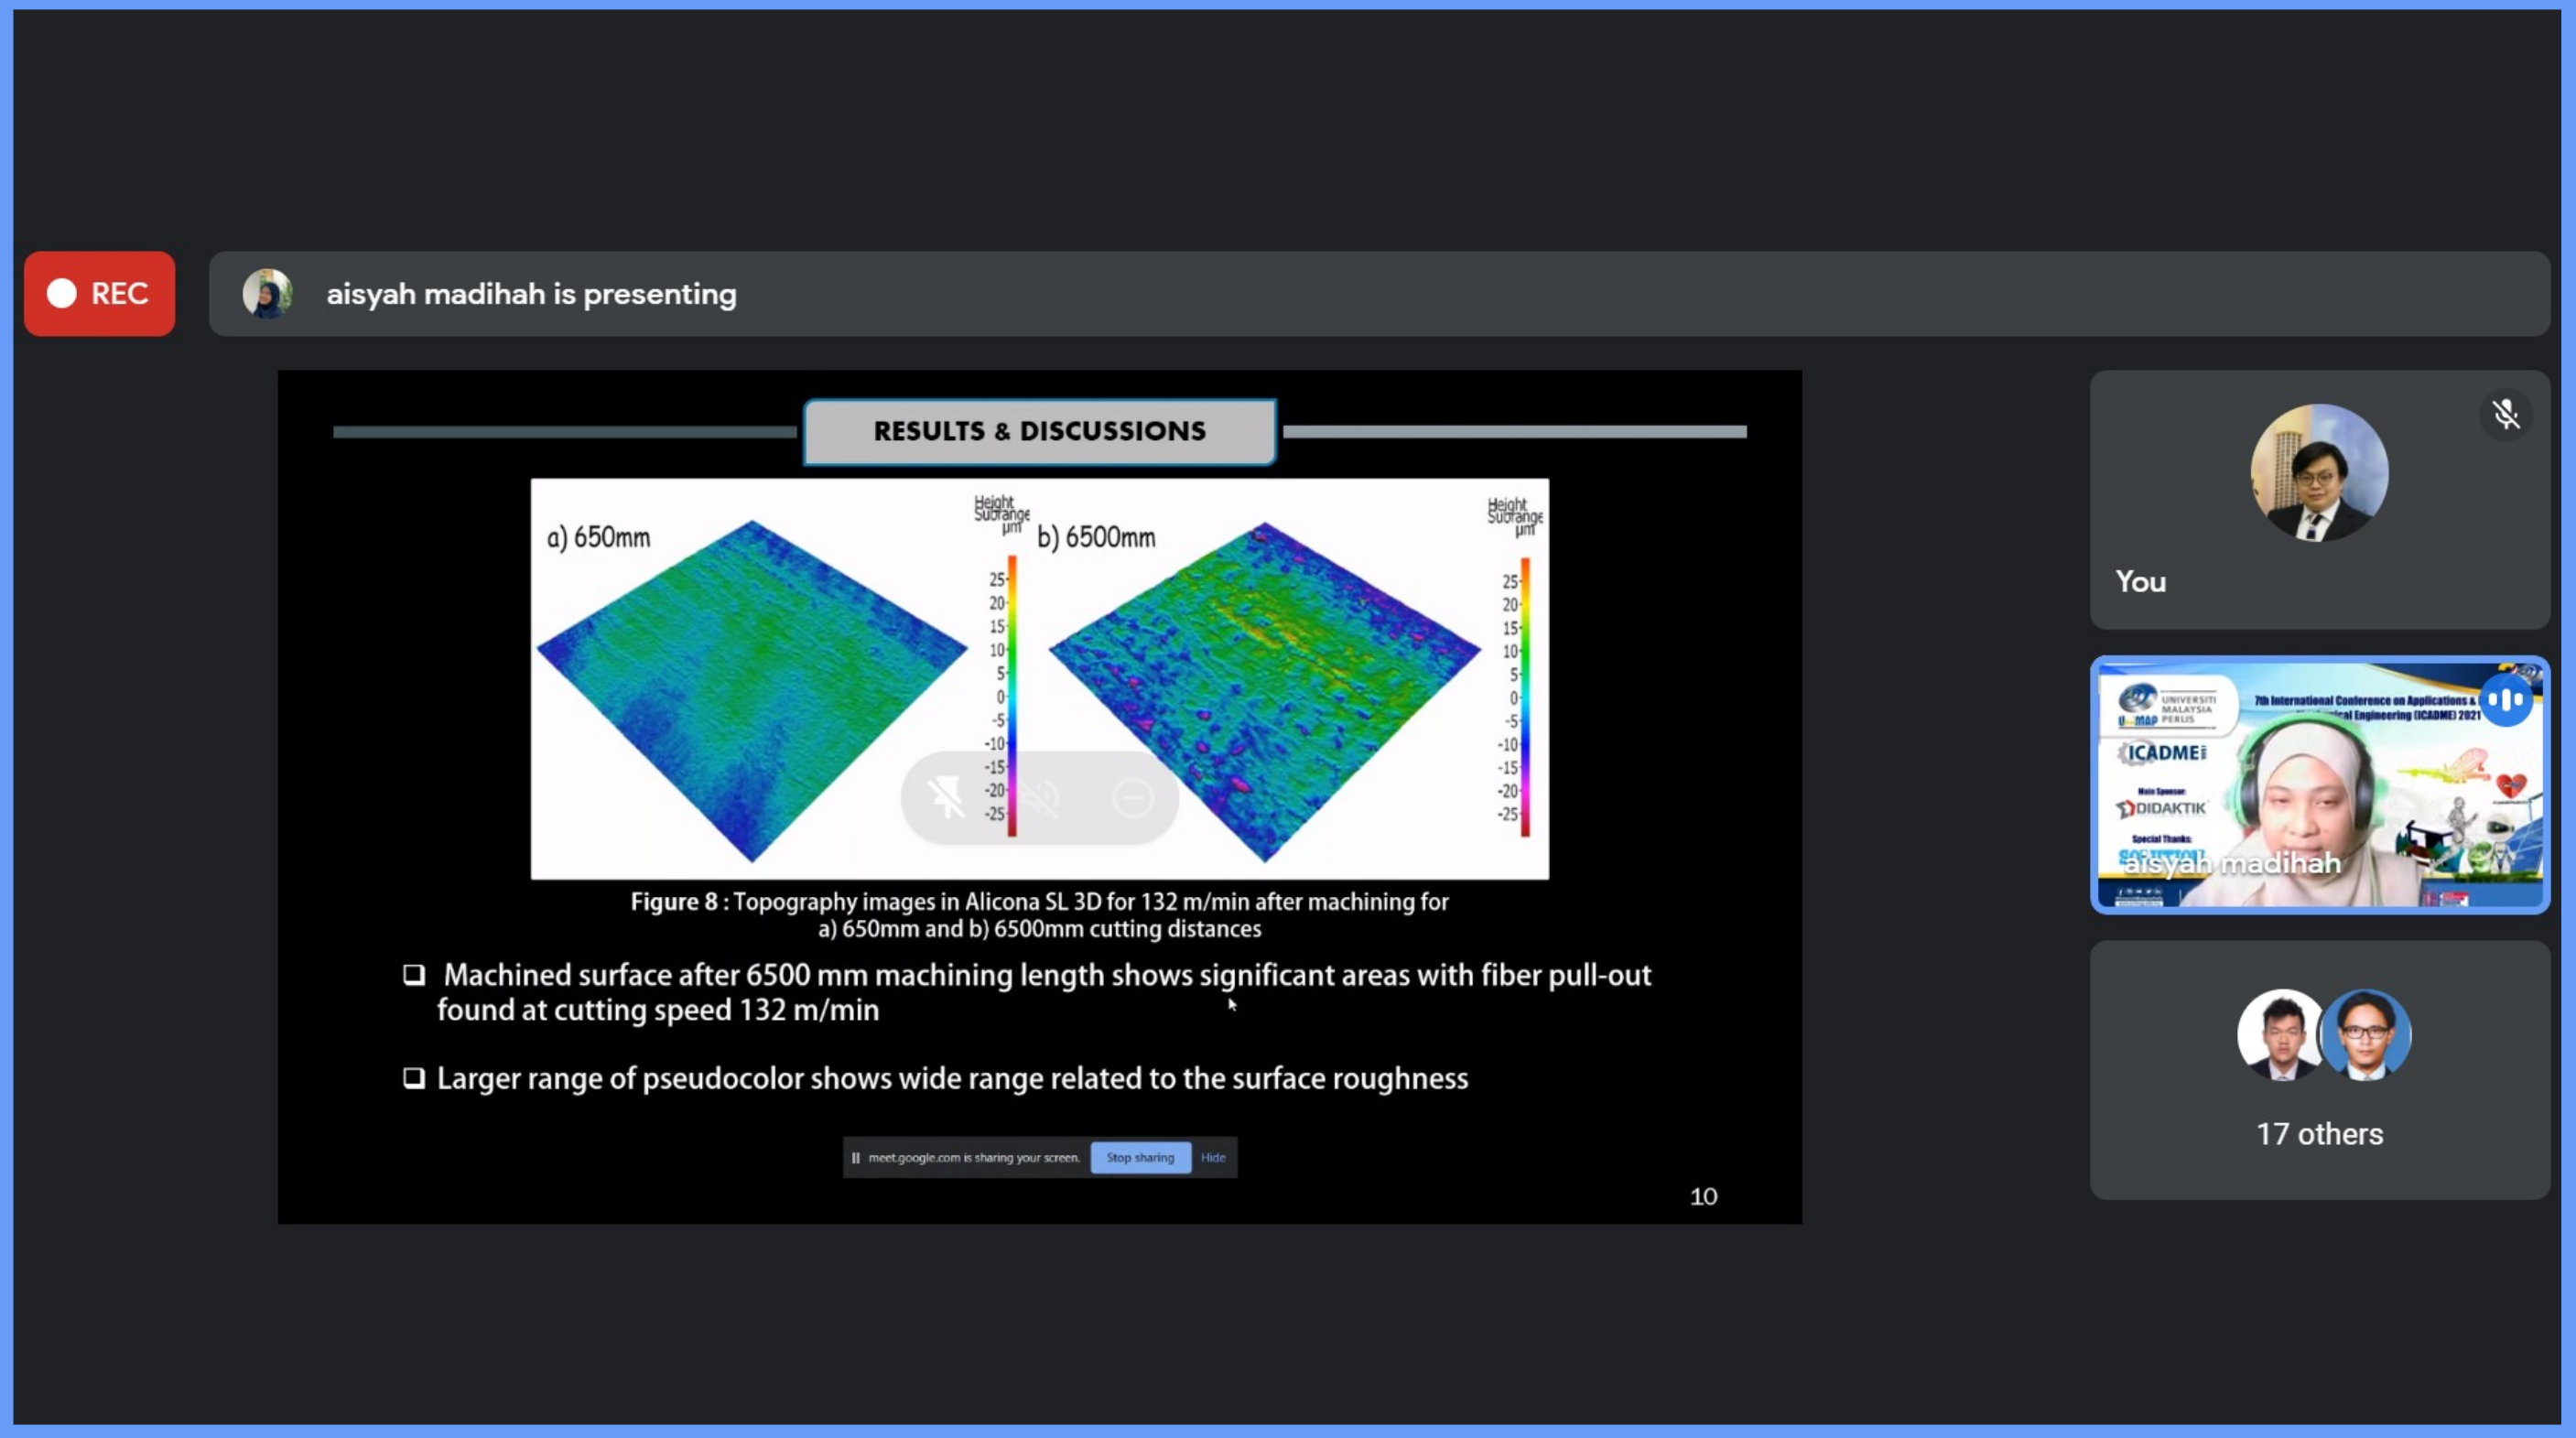Viewport: 2576px width, 1438px height.
Task: Click the Hide link in the sharing bar
Action: [x=1213, y=1158]
